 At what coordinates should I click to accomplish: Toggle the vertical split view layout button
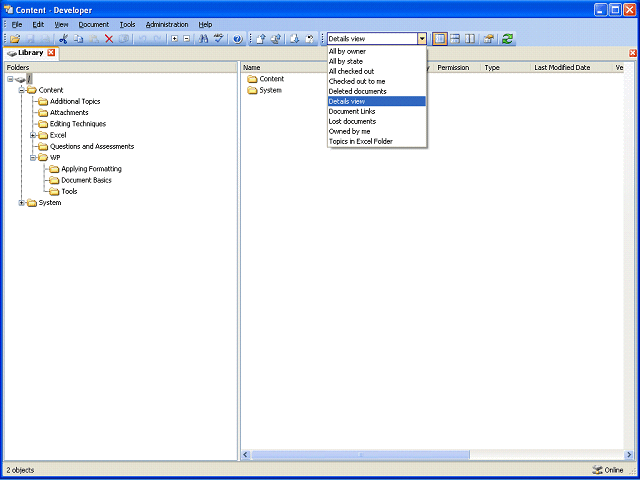[x=470, y=39]
